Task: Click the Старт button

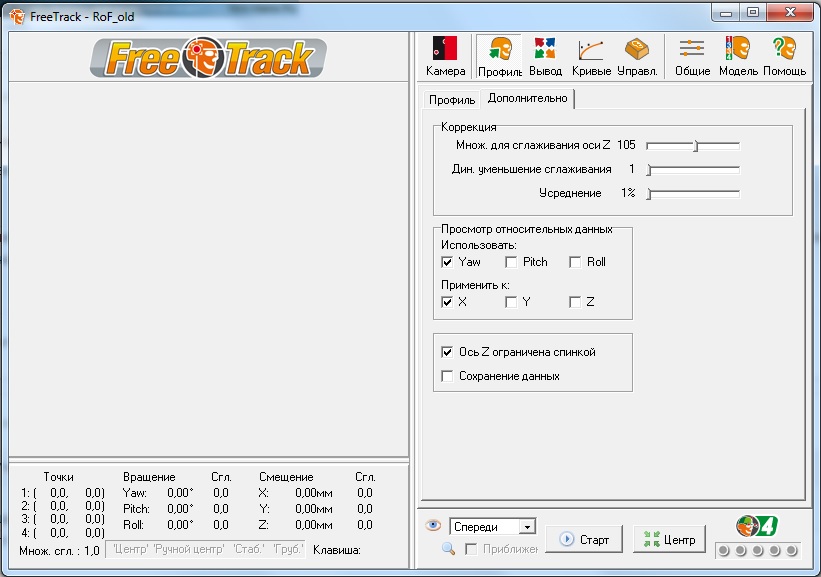Action: pyautogui.click(x=584, y=539)
